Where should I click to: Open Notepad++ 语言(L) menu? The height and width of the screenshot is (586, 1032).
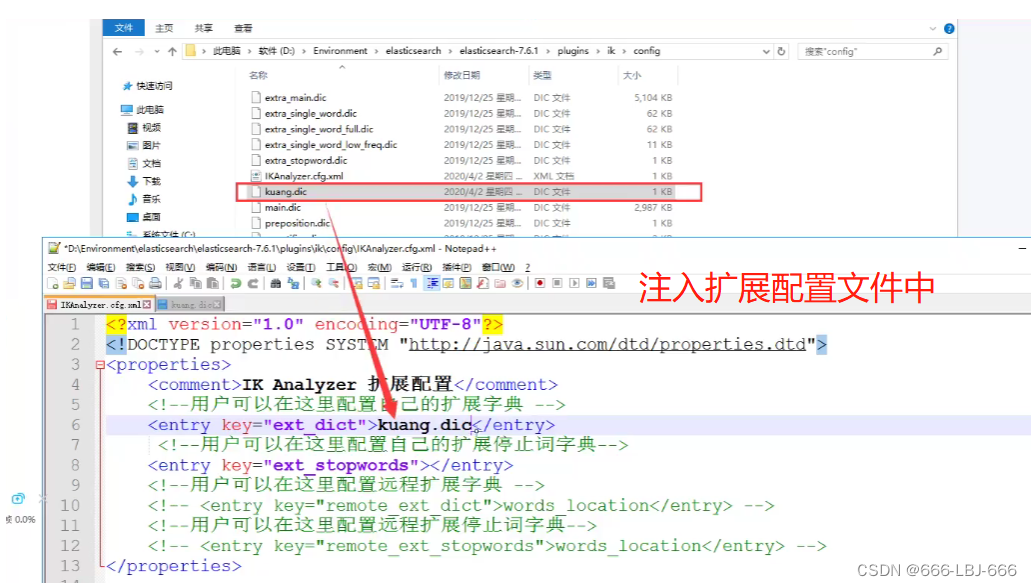261,267
